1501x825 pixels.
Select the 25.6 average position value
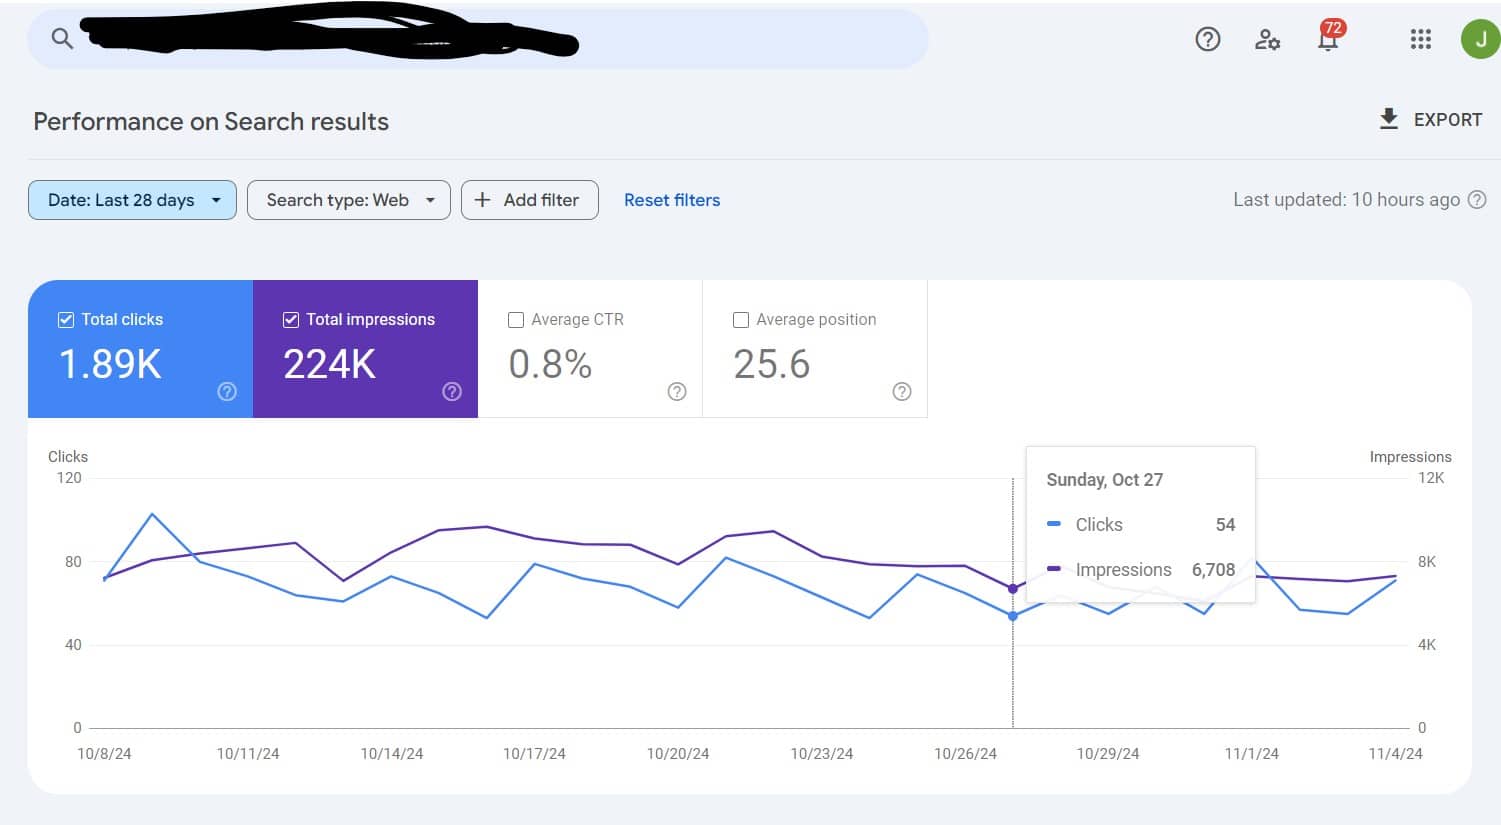(771, 364)
